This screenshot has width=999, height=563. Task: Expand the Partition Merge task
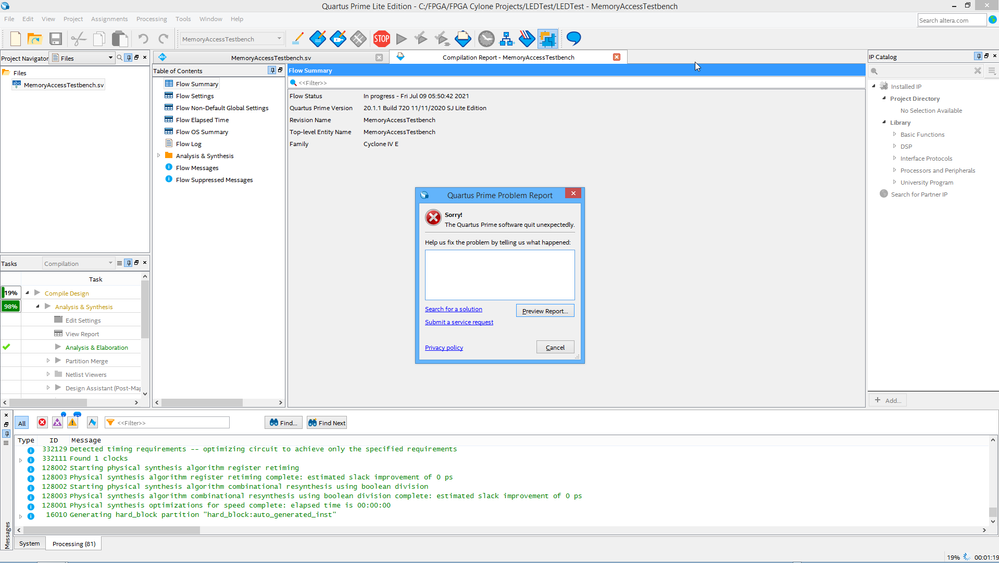pyautogui.click(x=58, y=360)
